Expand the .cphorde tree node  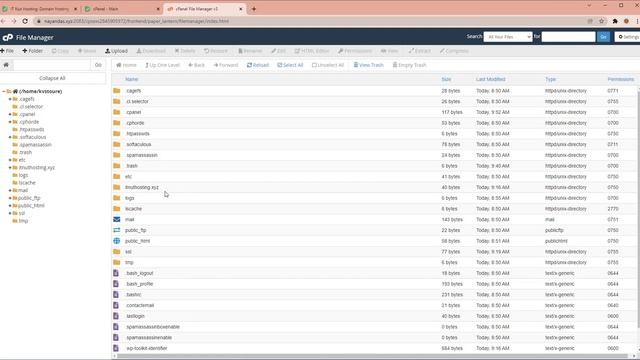pos(10,122)
